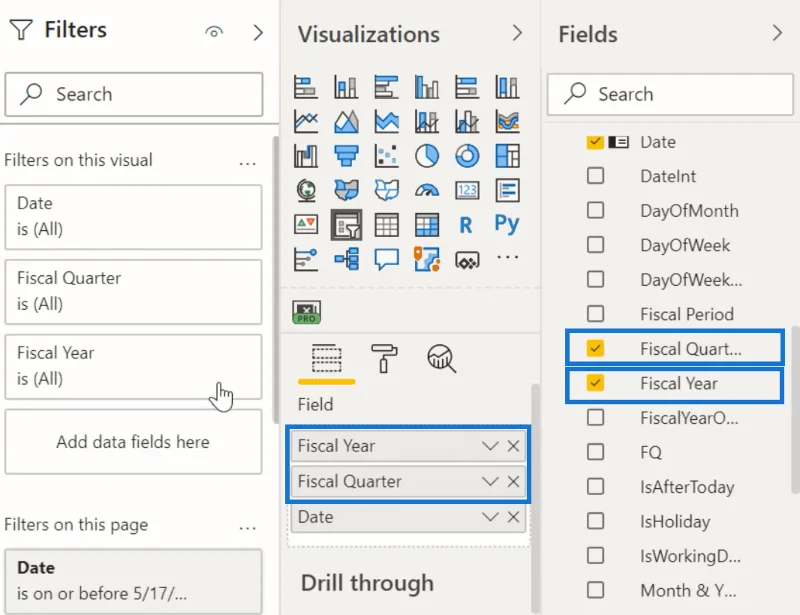
Task: Open Date field well dropdown arrow
Action: click(x=490, y=517)
